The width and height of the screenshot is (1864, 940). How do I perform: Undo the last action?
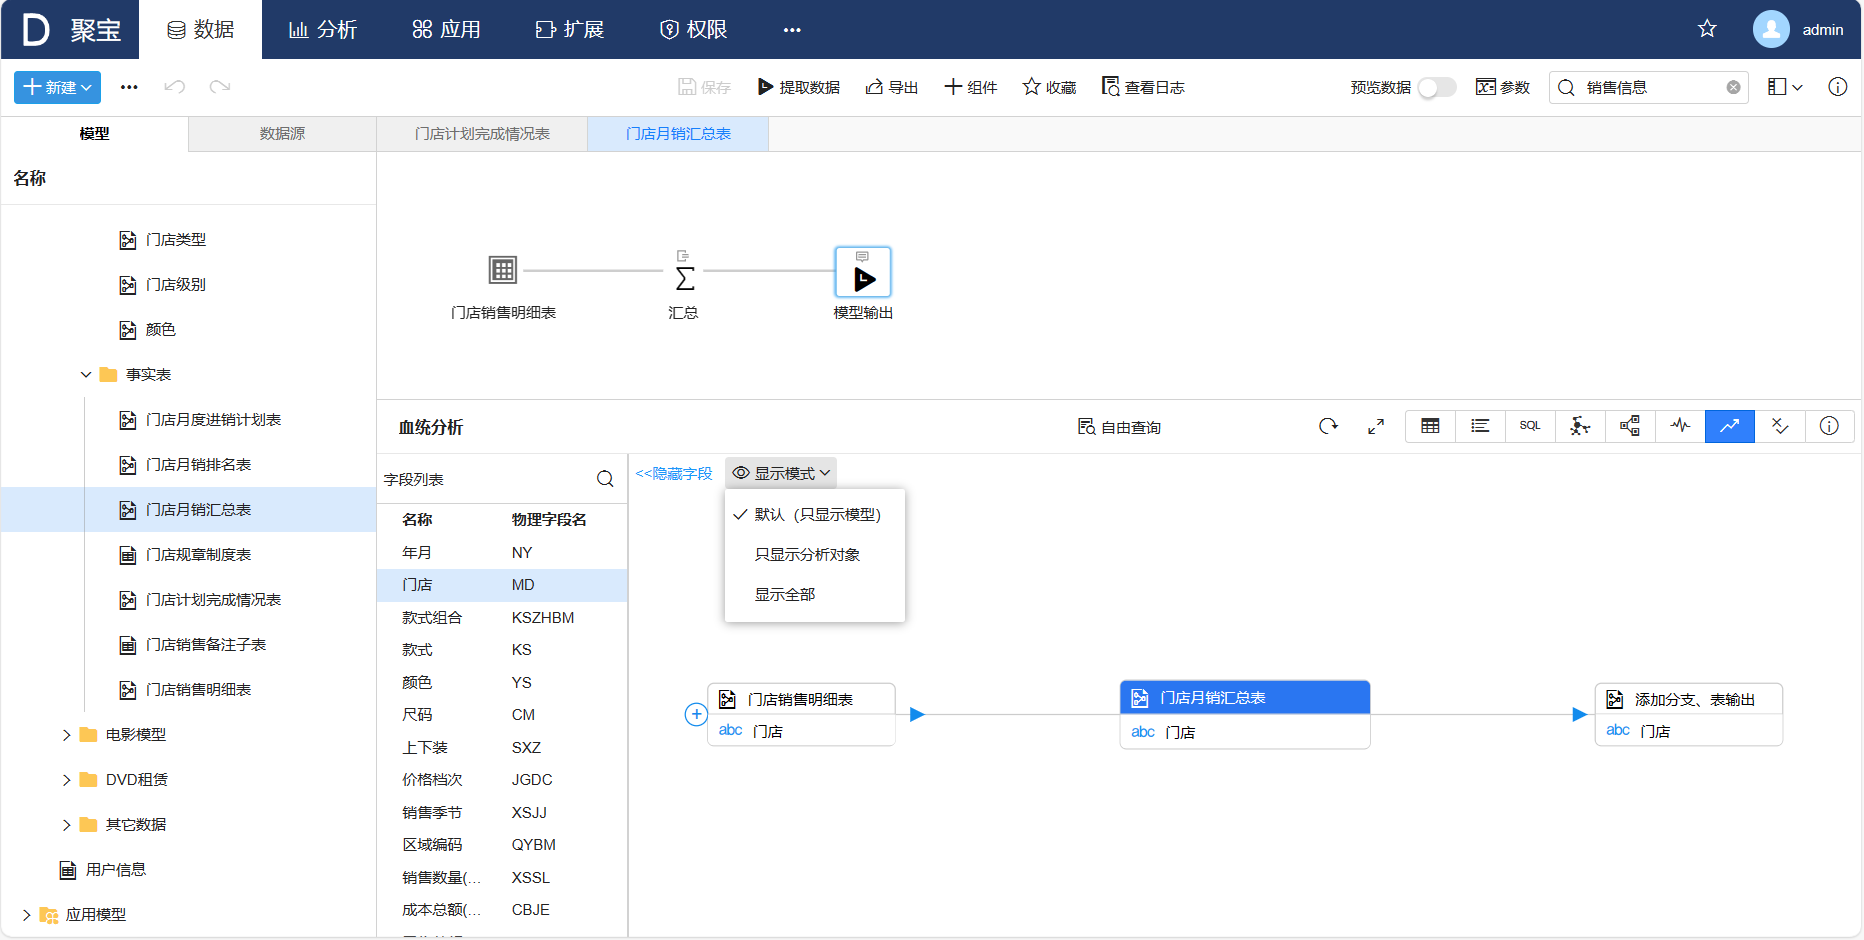(x=175, y=87)
